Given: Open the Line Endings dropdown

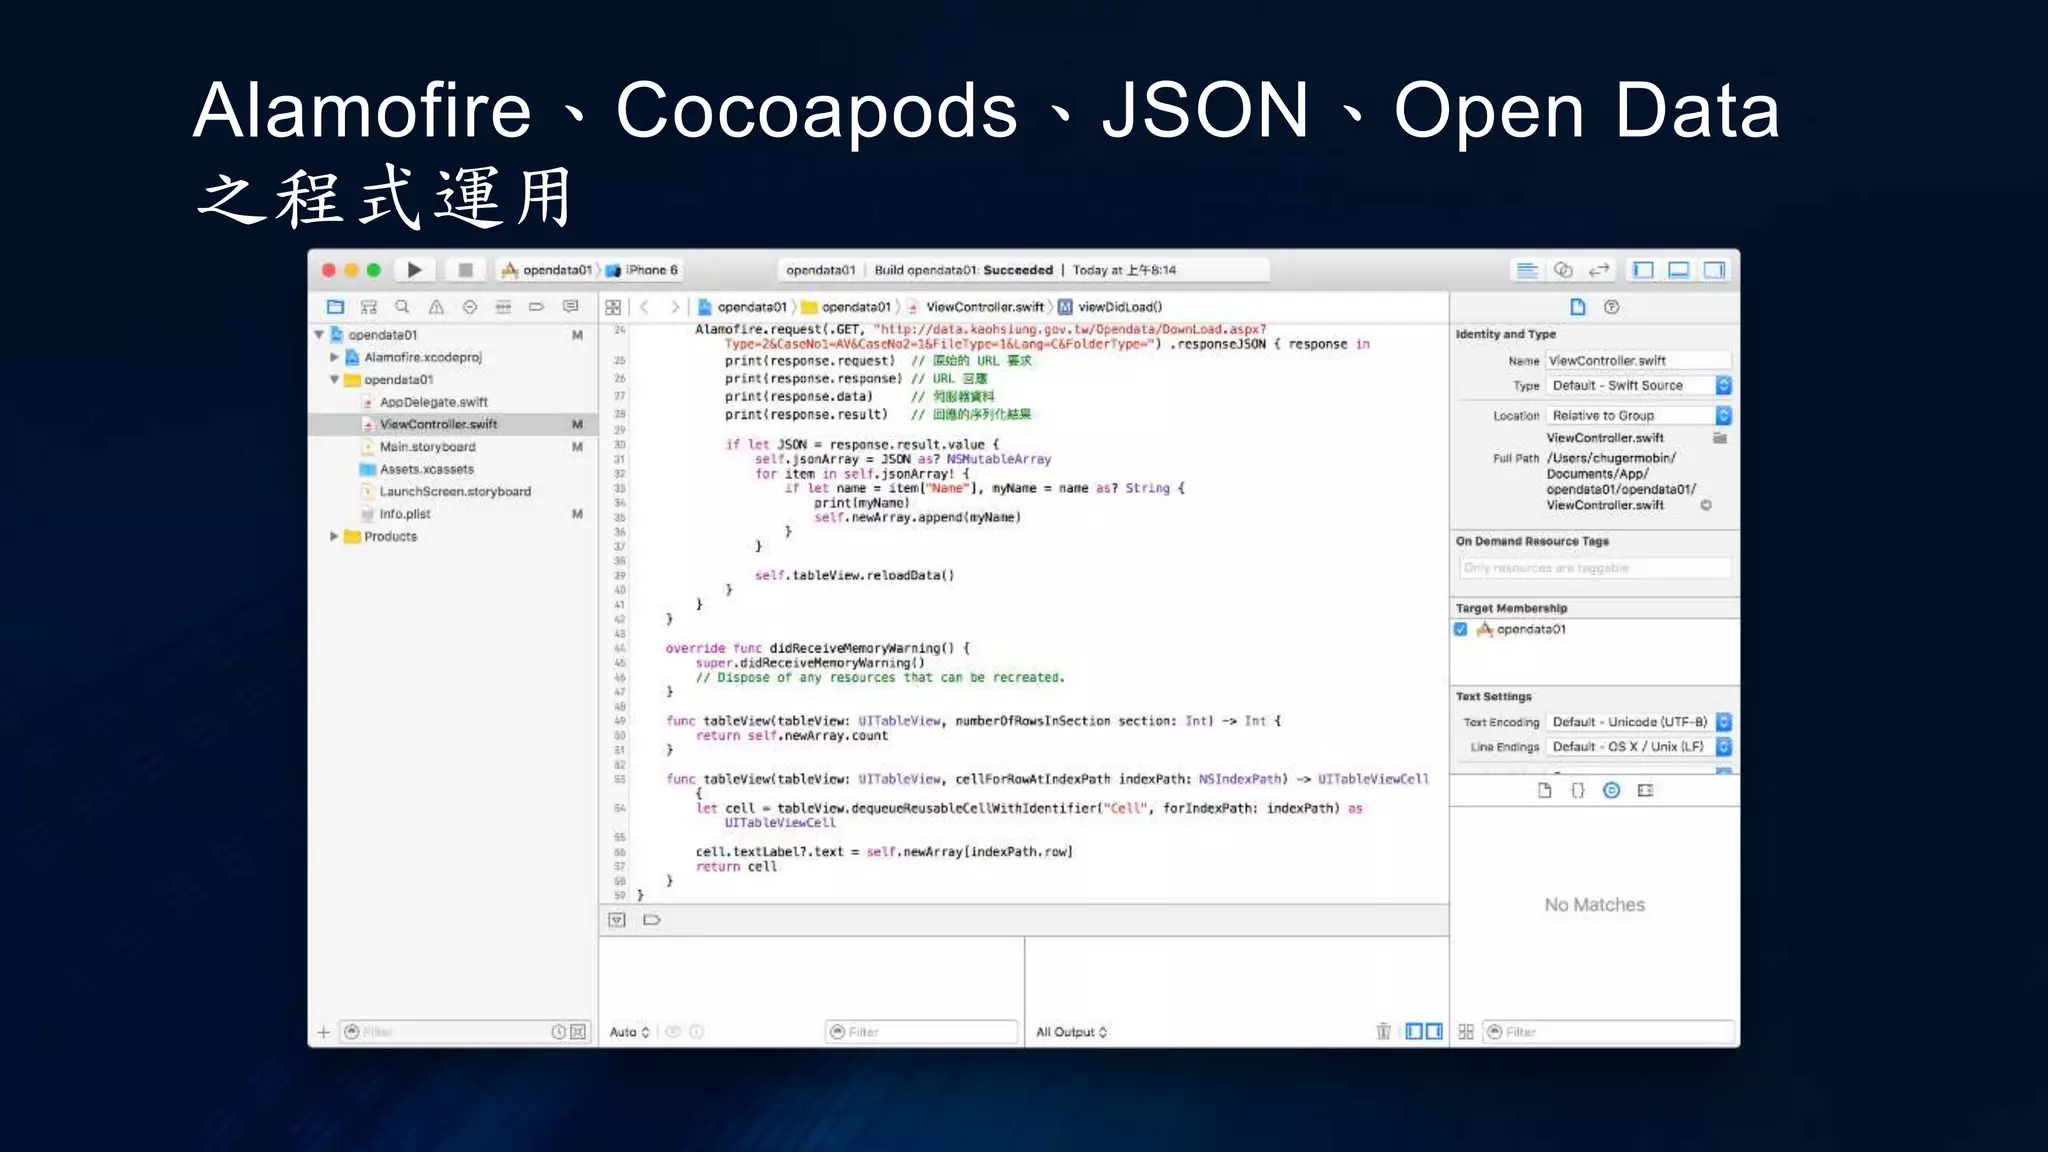Looking at the screenshot, I should click(x=1638, y=747).
